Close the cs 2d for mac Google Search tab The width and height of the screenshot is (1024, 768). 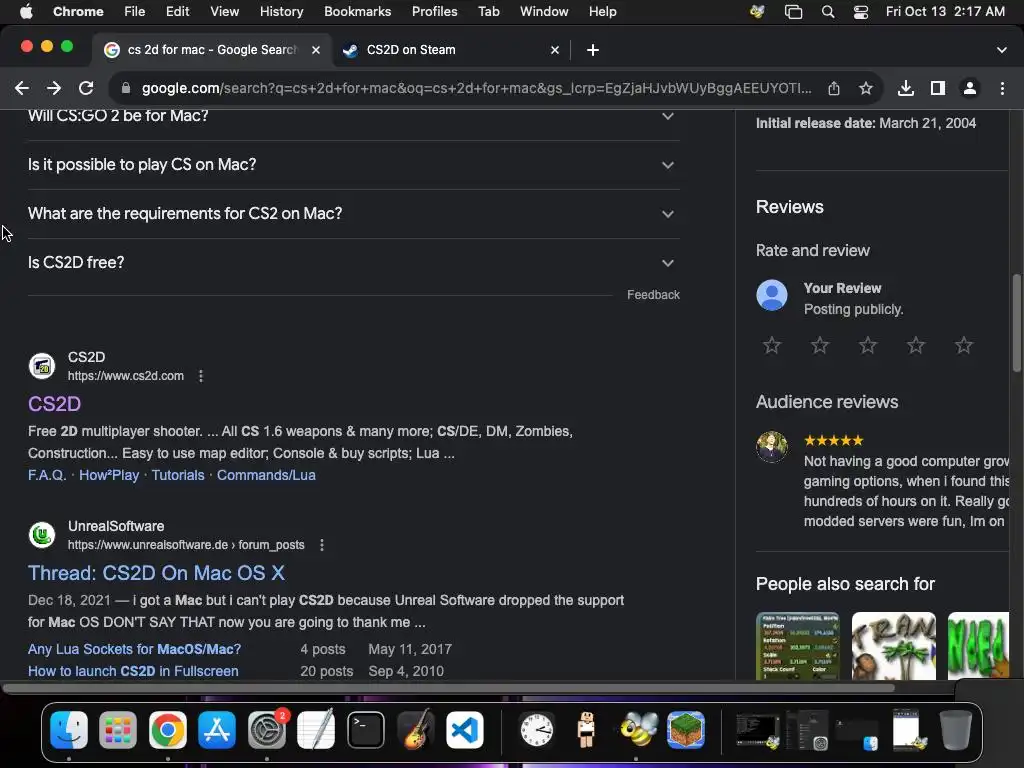pos(316,50)
